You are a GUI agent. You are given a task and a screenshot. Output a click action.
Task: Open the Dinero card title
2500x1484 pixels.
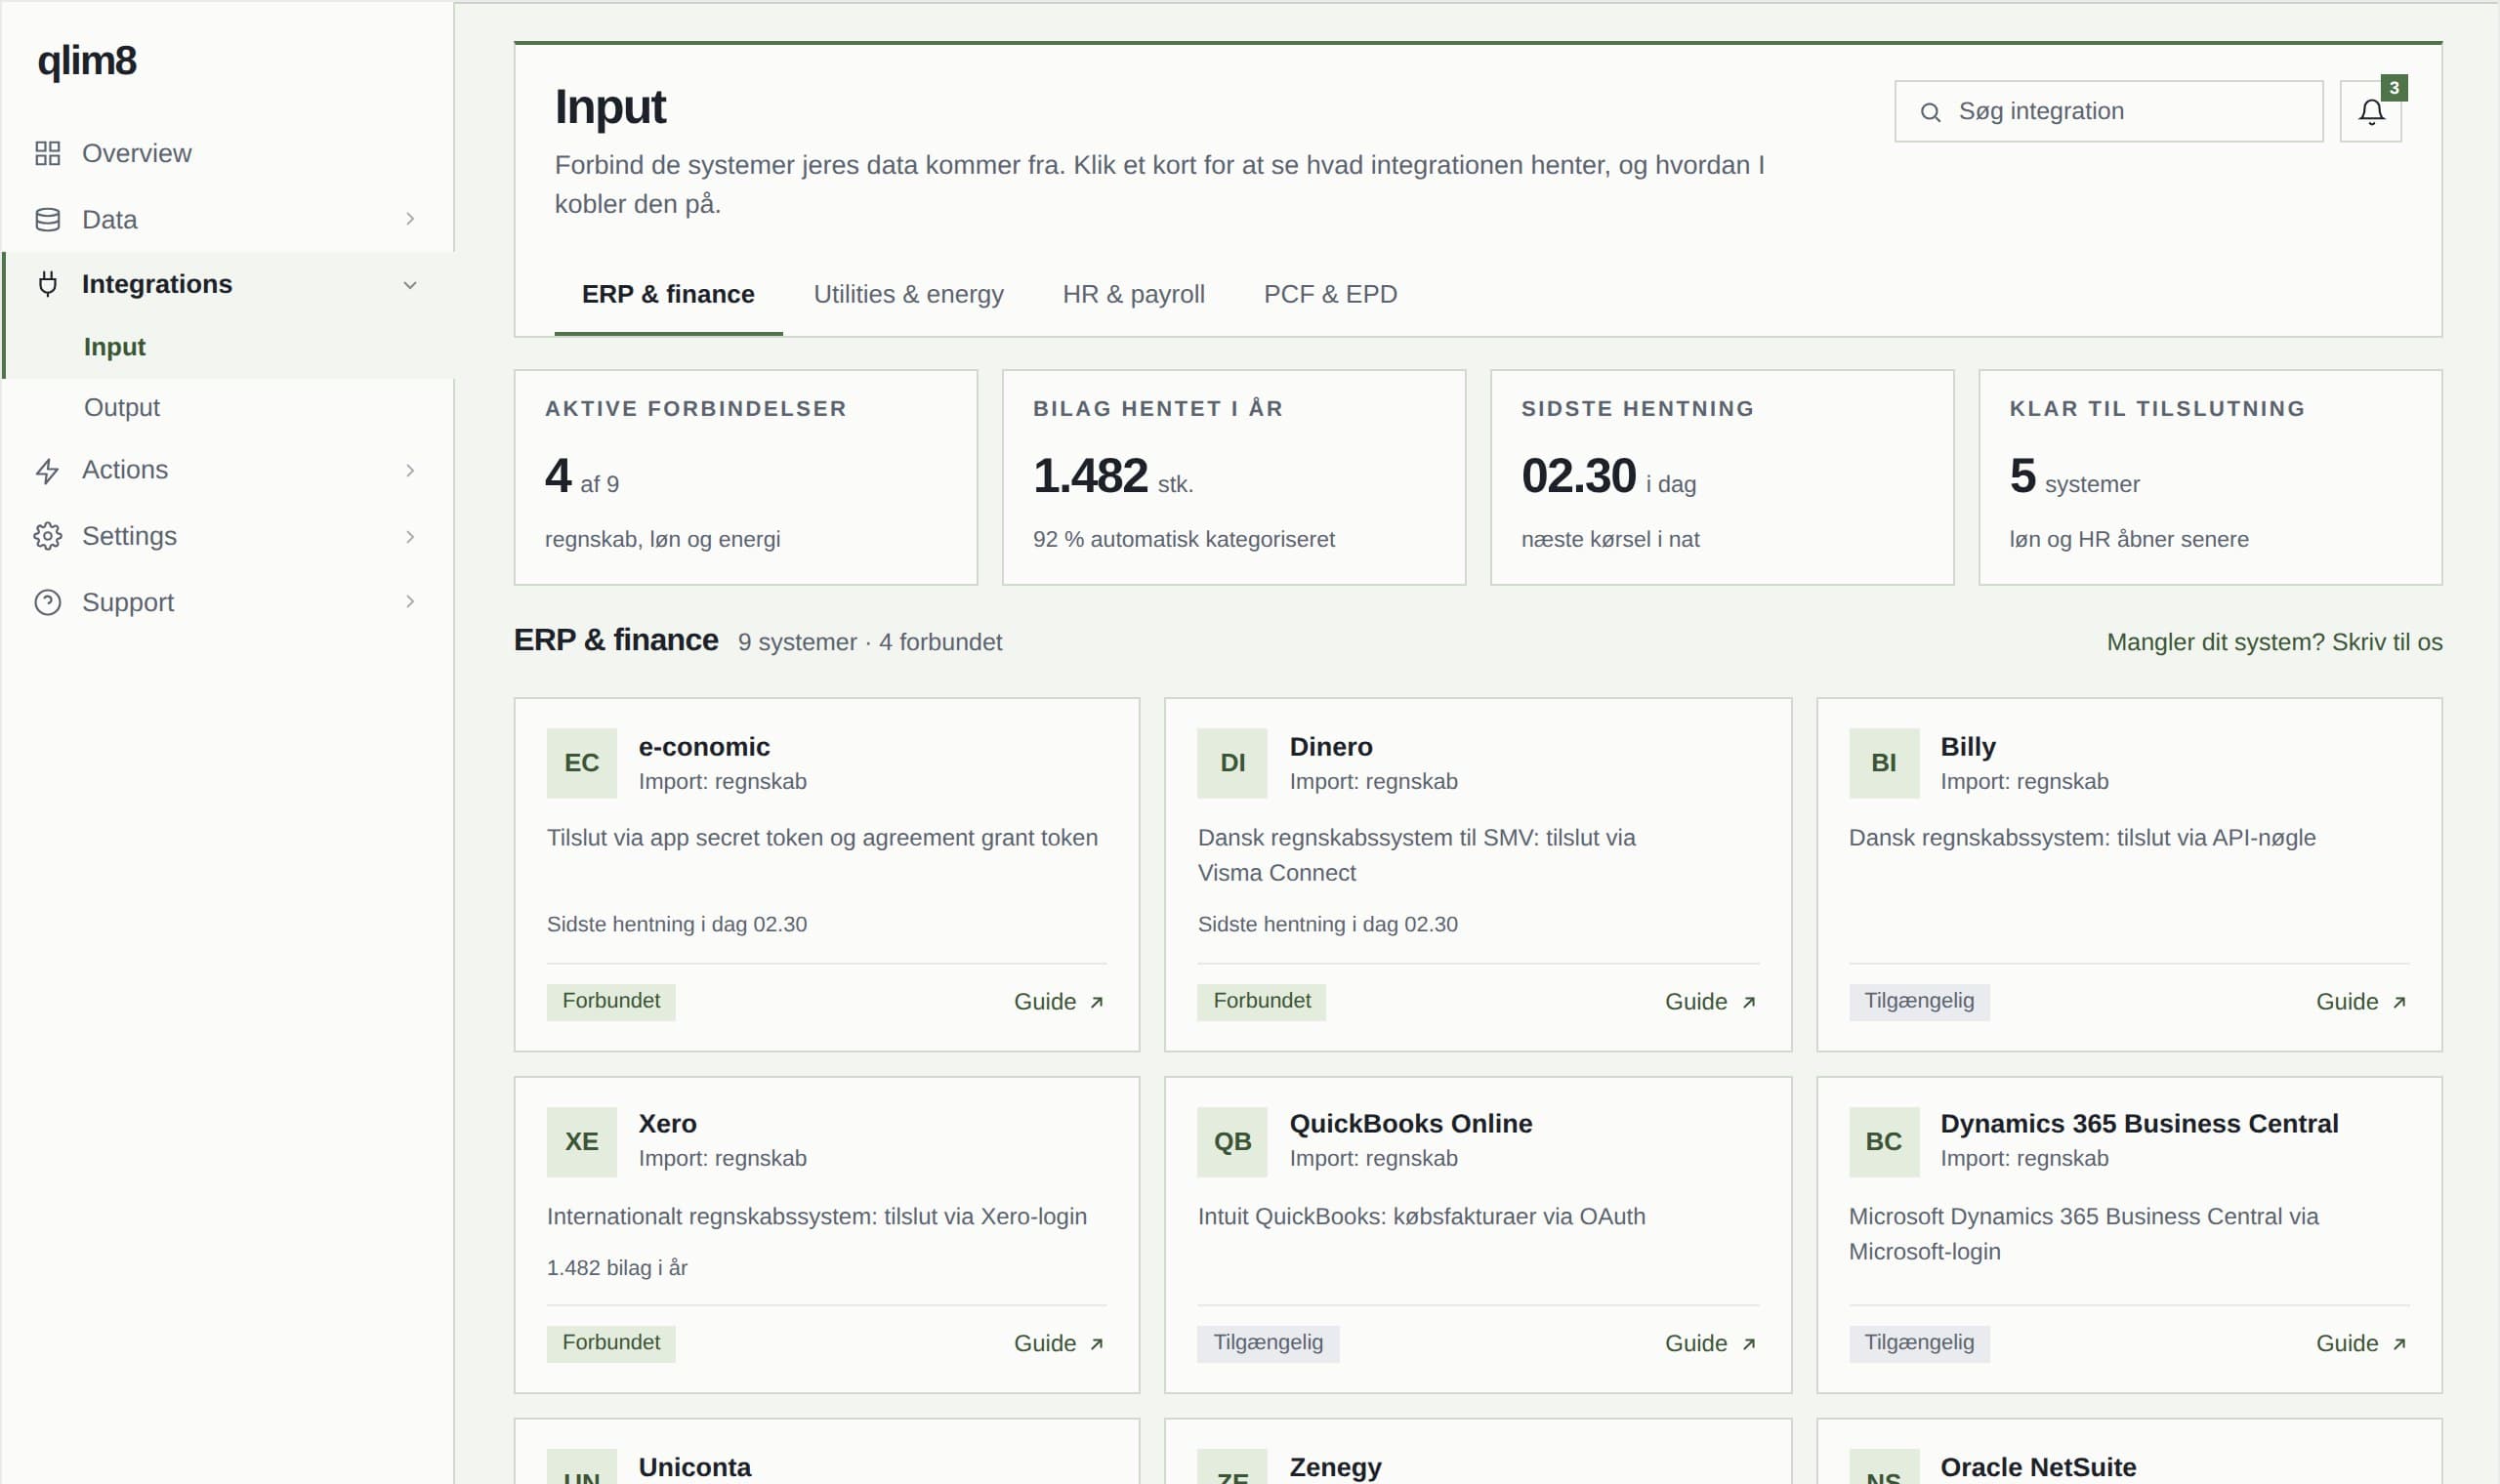pos(1330,747)
